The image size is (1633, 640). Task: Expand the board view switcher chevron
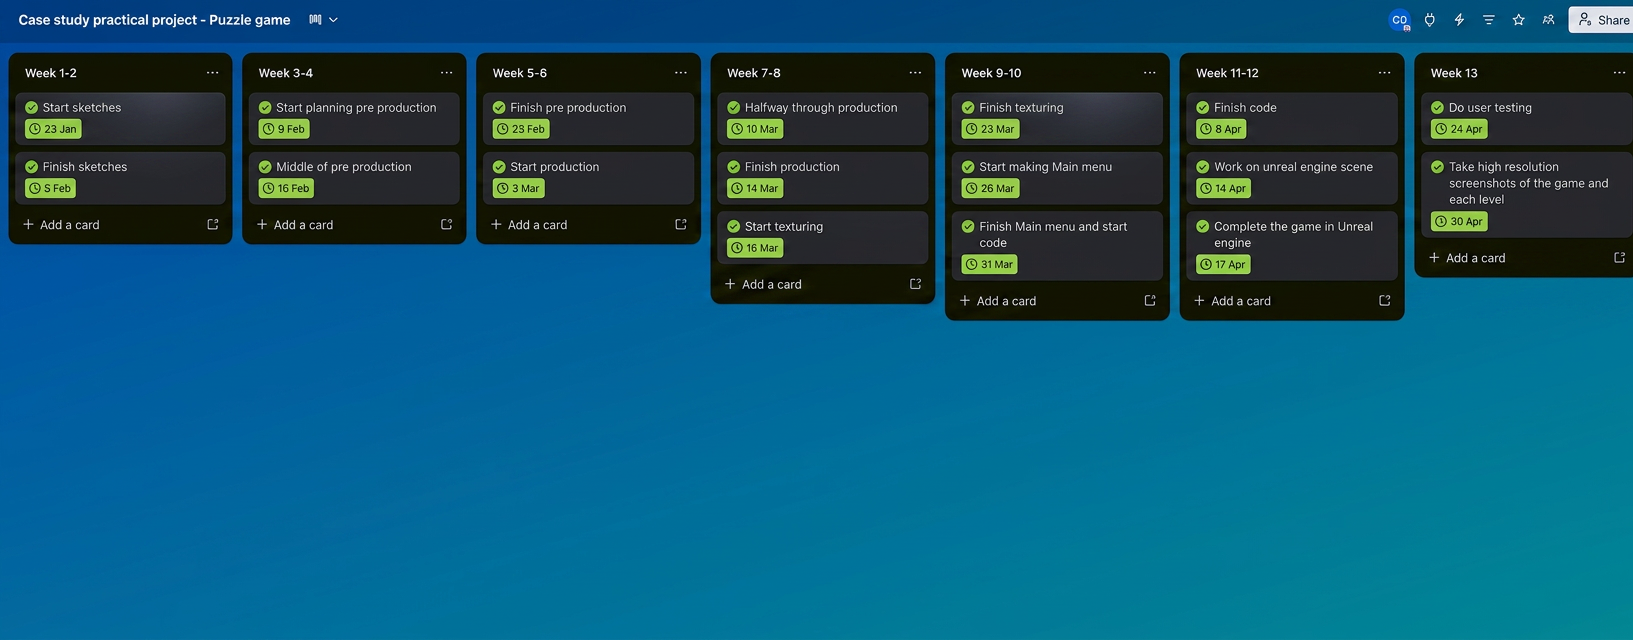334,20
